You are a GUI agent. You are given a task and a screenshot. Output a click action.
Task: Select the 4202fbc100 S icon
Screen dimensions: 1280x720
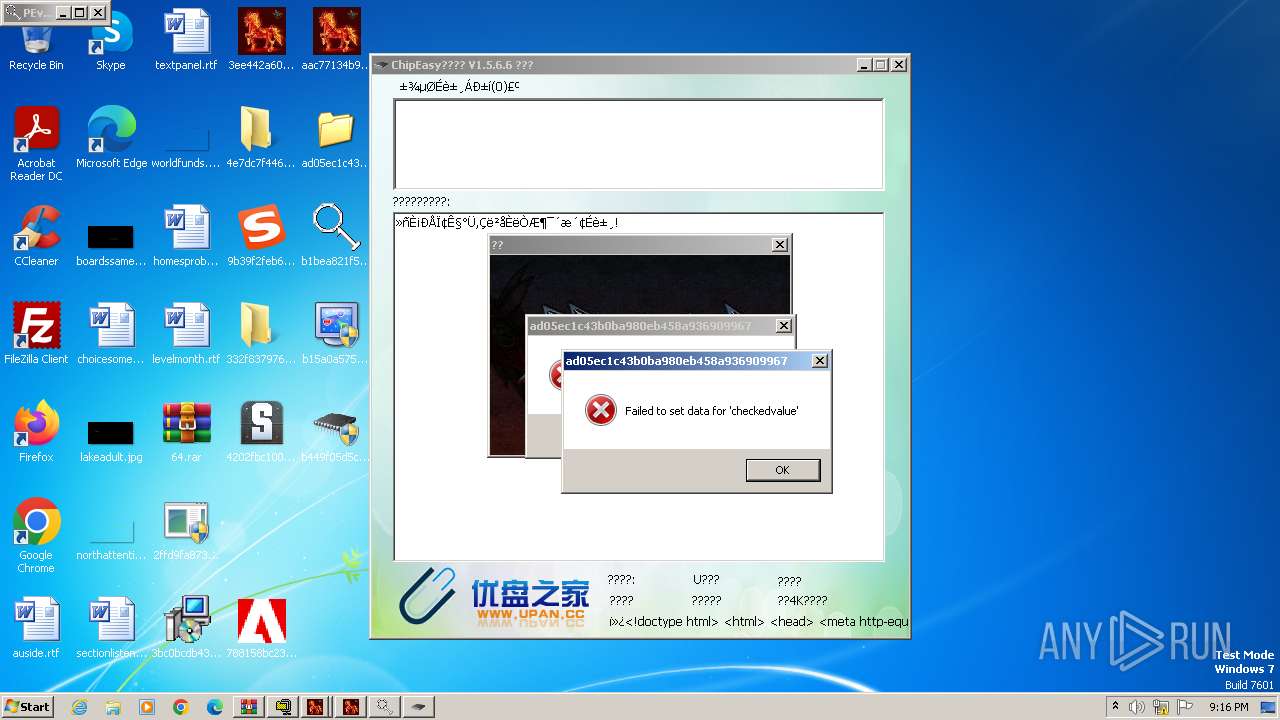[x=261, y=432]
